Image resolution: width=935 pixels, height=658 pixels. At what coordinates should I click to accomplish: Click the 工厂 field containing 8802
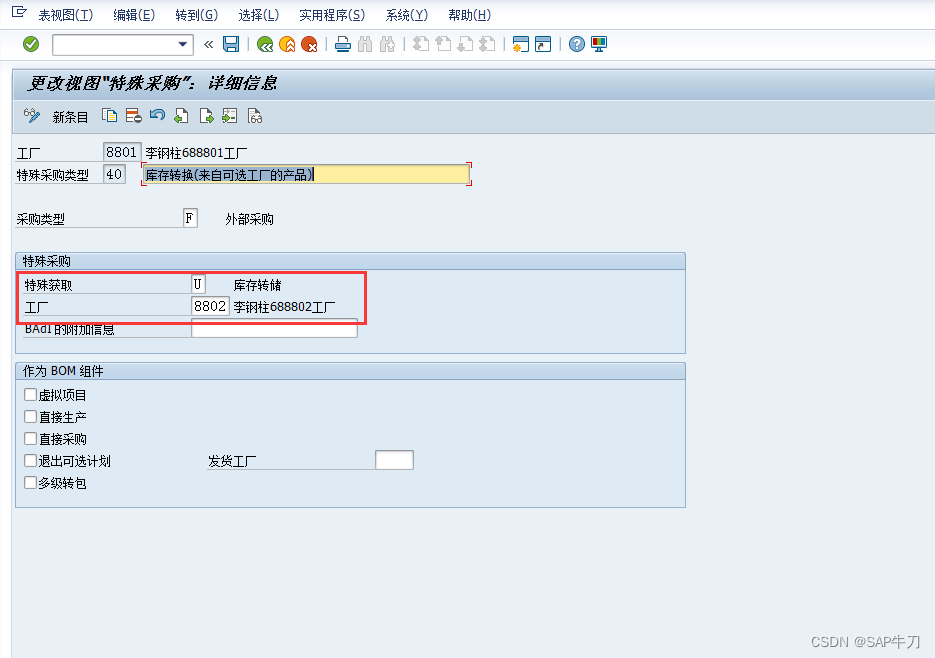coord(210,306)
